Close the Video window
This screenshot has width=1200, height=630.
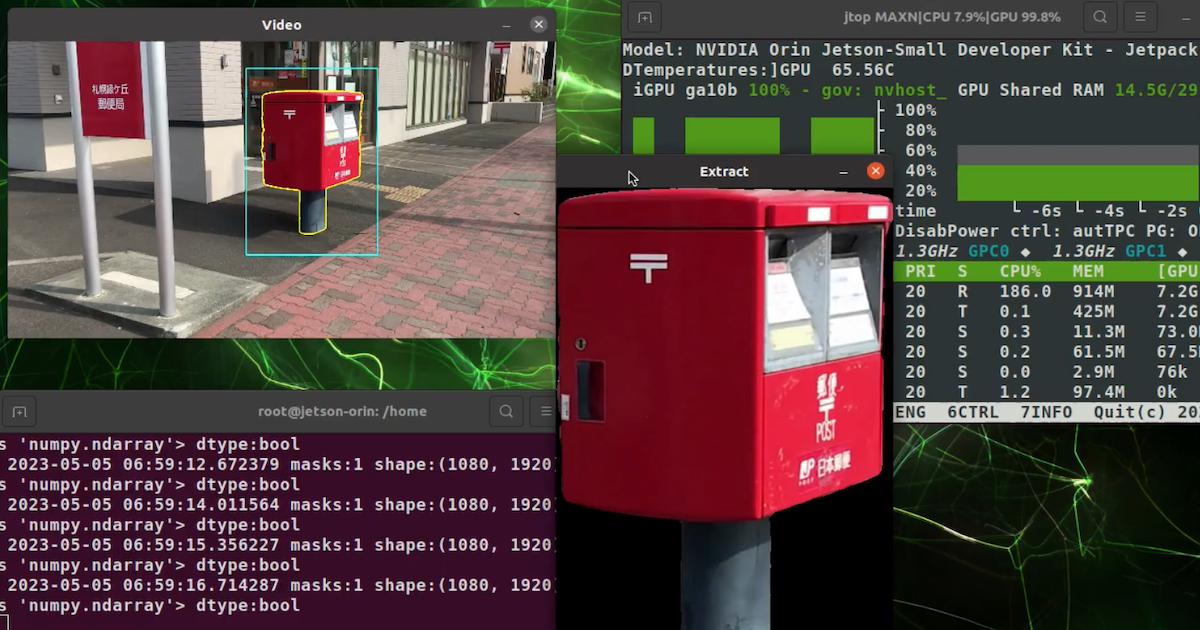[539, 25]
